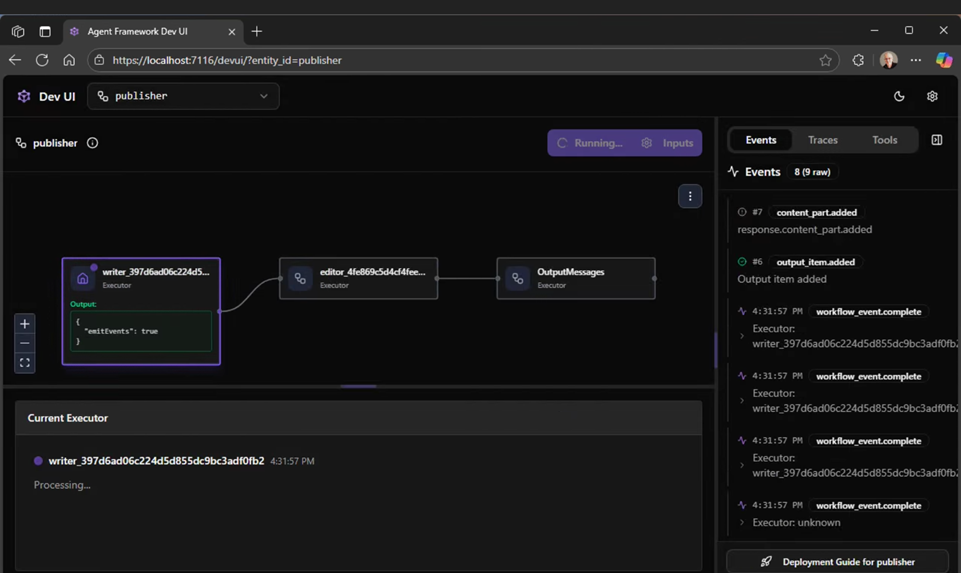
Task: Open the canvas three-dot options menu
Action: click(x=690, y=196)
